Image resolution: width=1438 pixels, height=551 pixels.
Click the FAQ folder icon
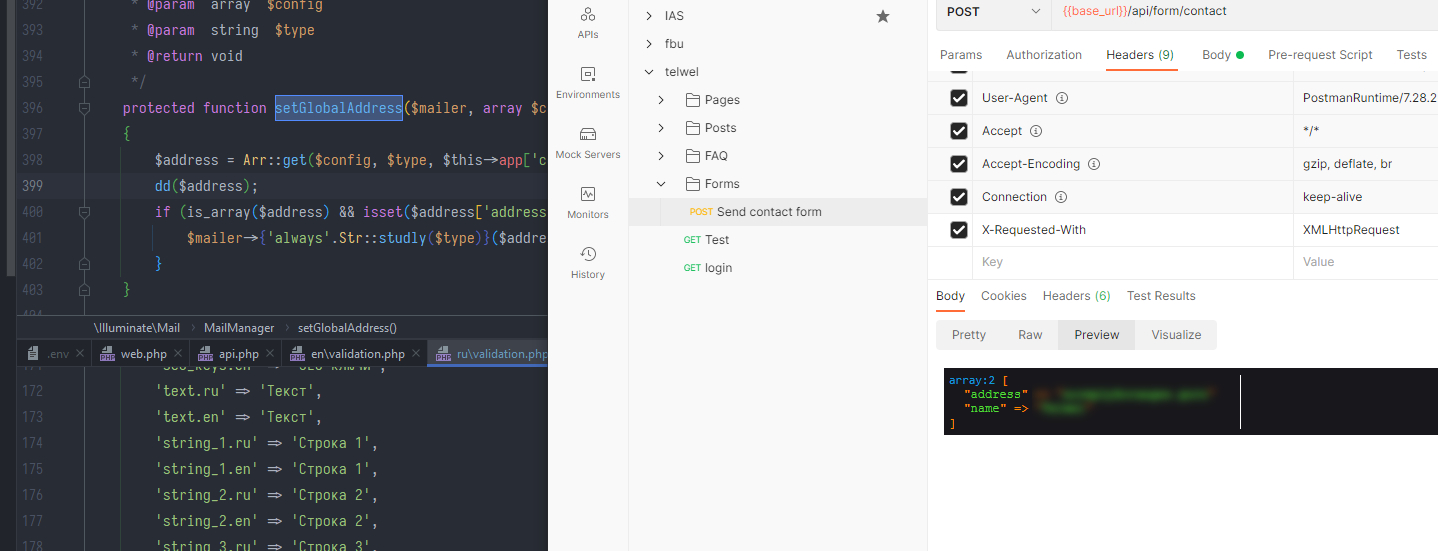point(694,156)
